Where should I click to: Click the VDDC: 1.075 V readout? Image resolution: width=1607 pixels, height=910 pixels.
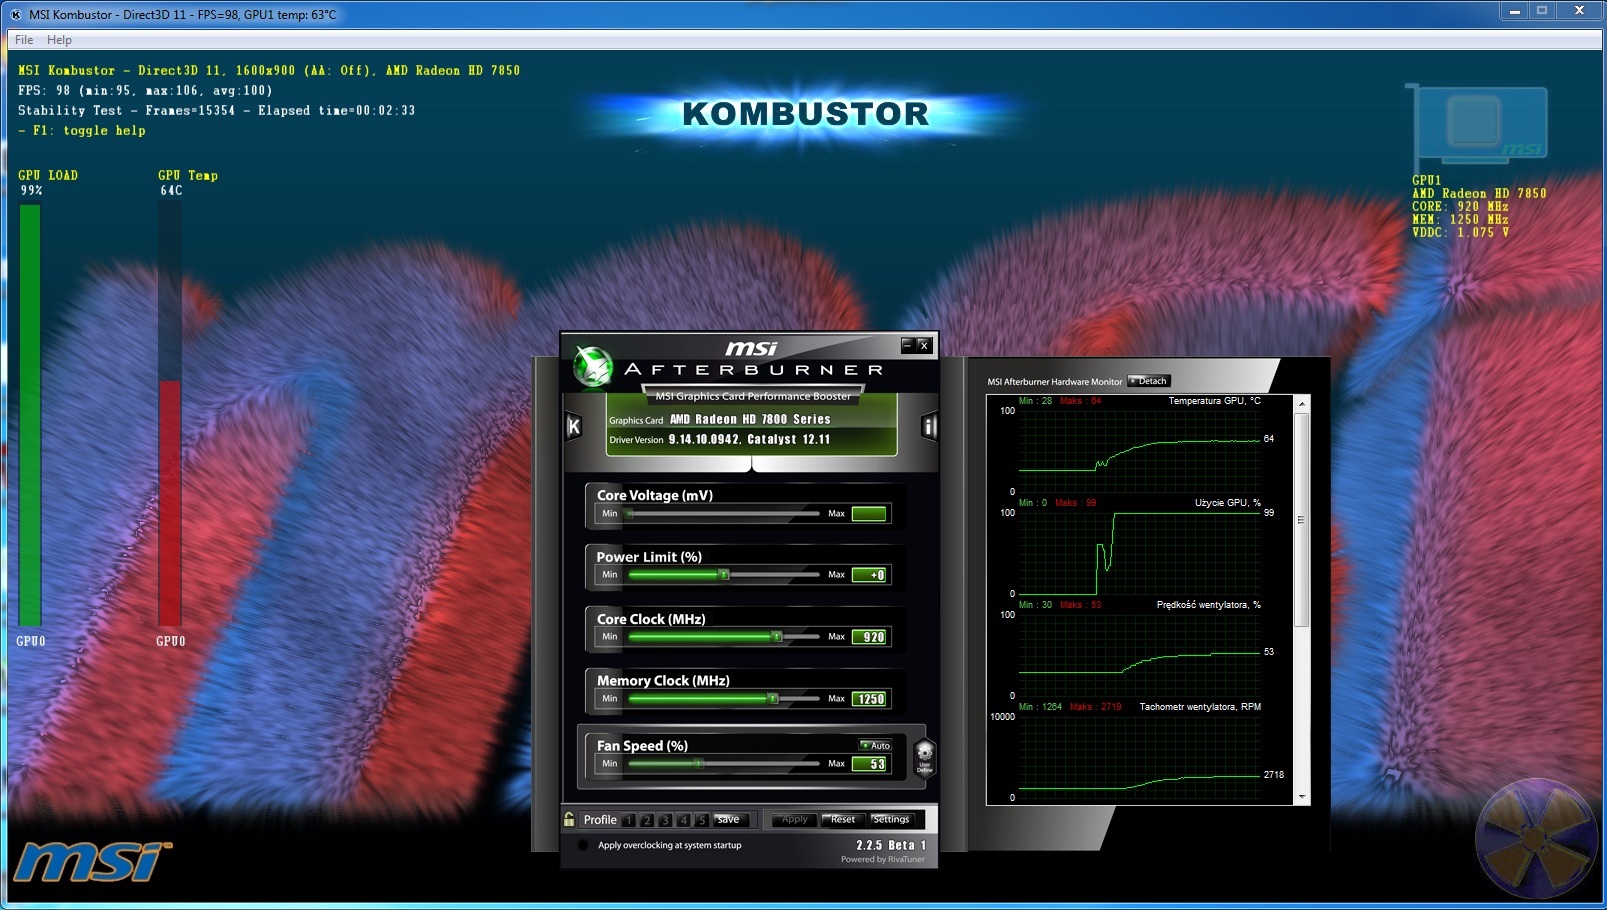coord(1461,232)
